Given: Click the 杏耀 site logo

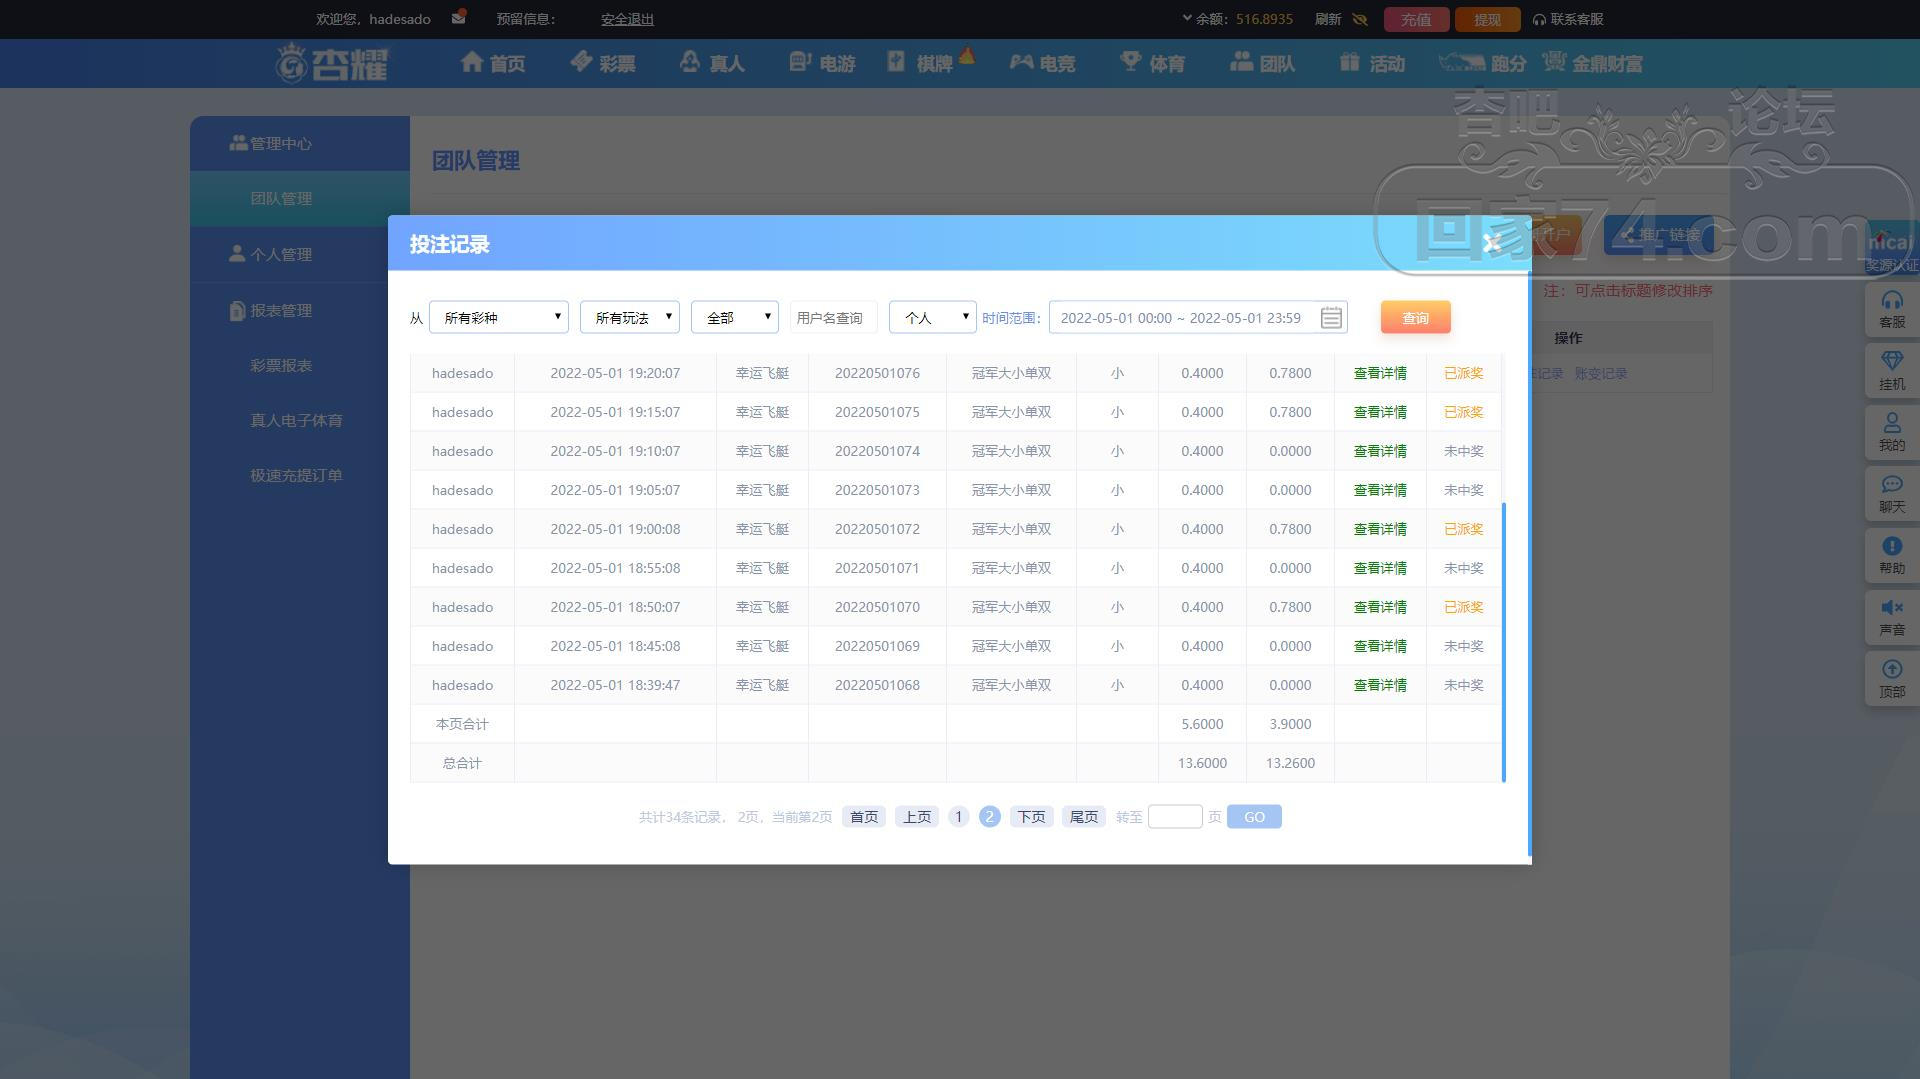Looking at the screenshot, I should 332,63.
